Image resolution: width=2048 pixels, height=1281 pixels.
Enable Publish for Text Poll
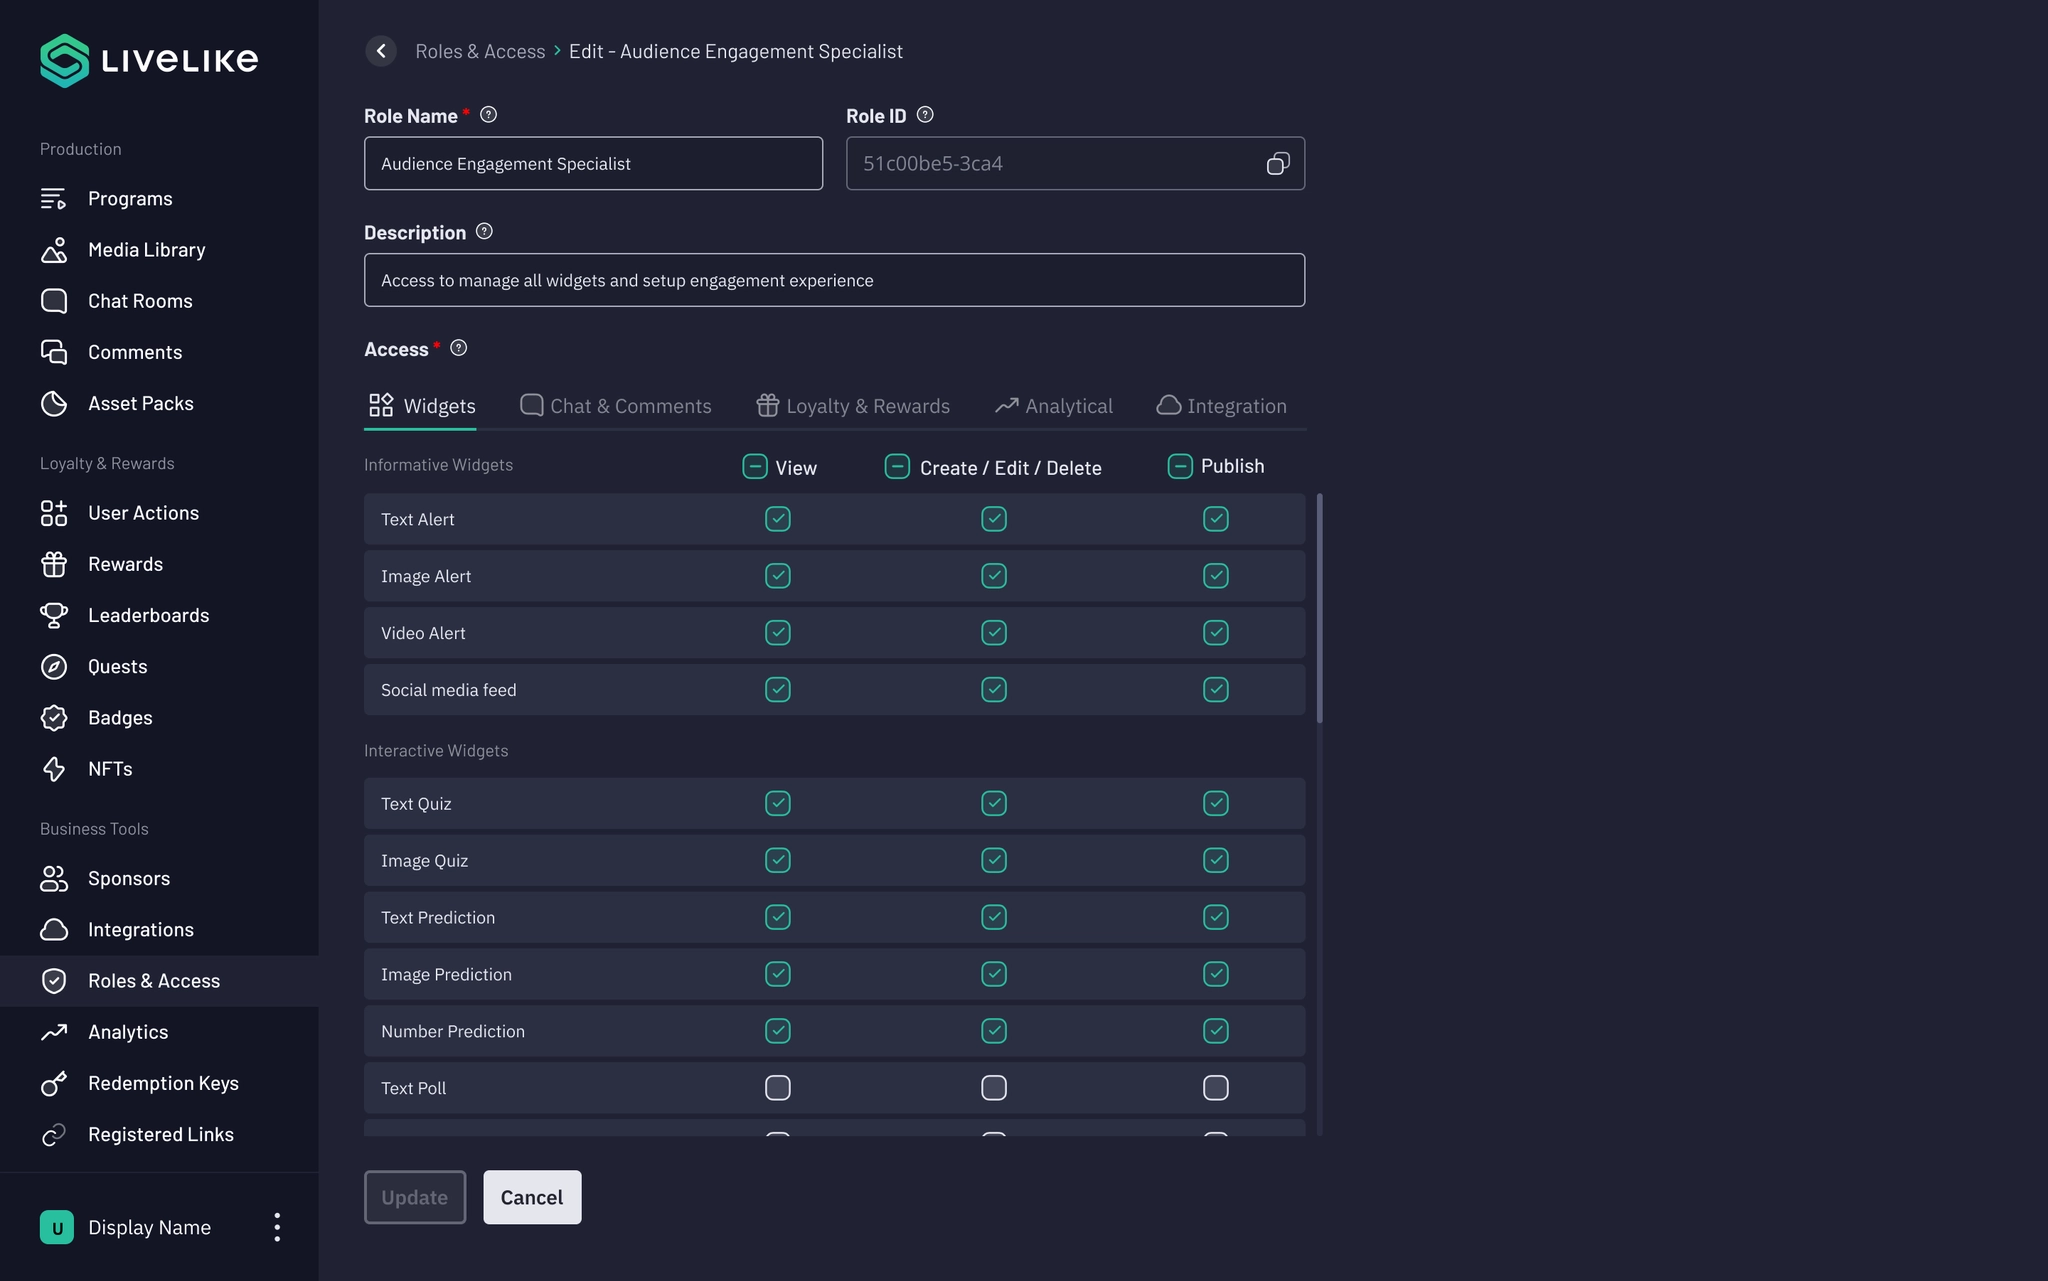point(1216,1088)
